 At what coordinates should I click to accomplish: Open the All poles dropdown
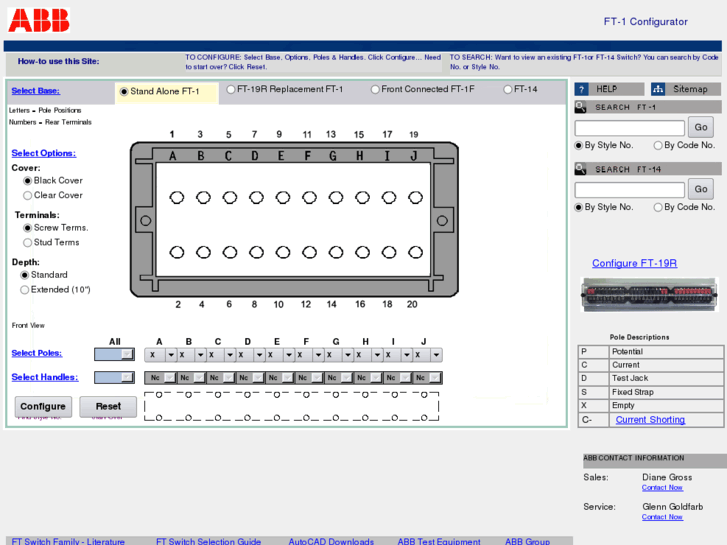(x=114, y=354)
